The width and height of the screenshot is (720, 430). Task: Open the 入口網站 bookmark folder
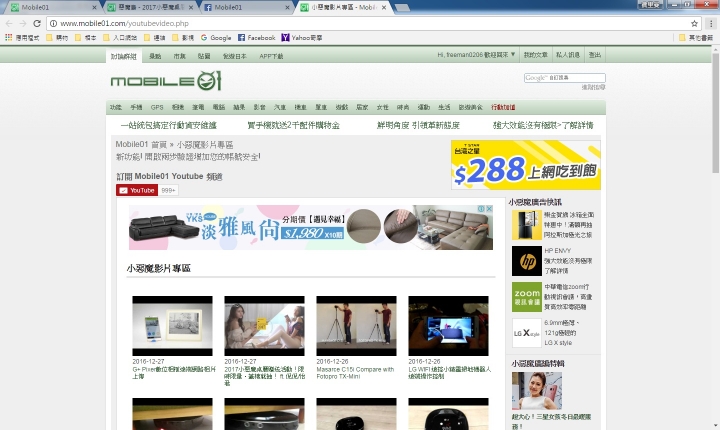(x=120, y=38)
